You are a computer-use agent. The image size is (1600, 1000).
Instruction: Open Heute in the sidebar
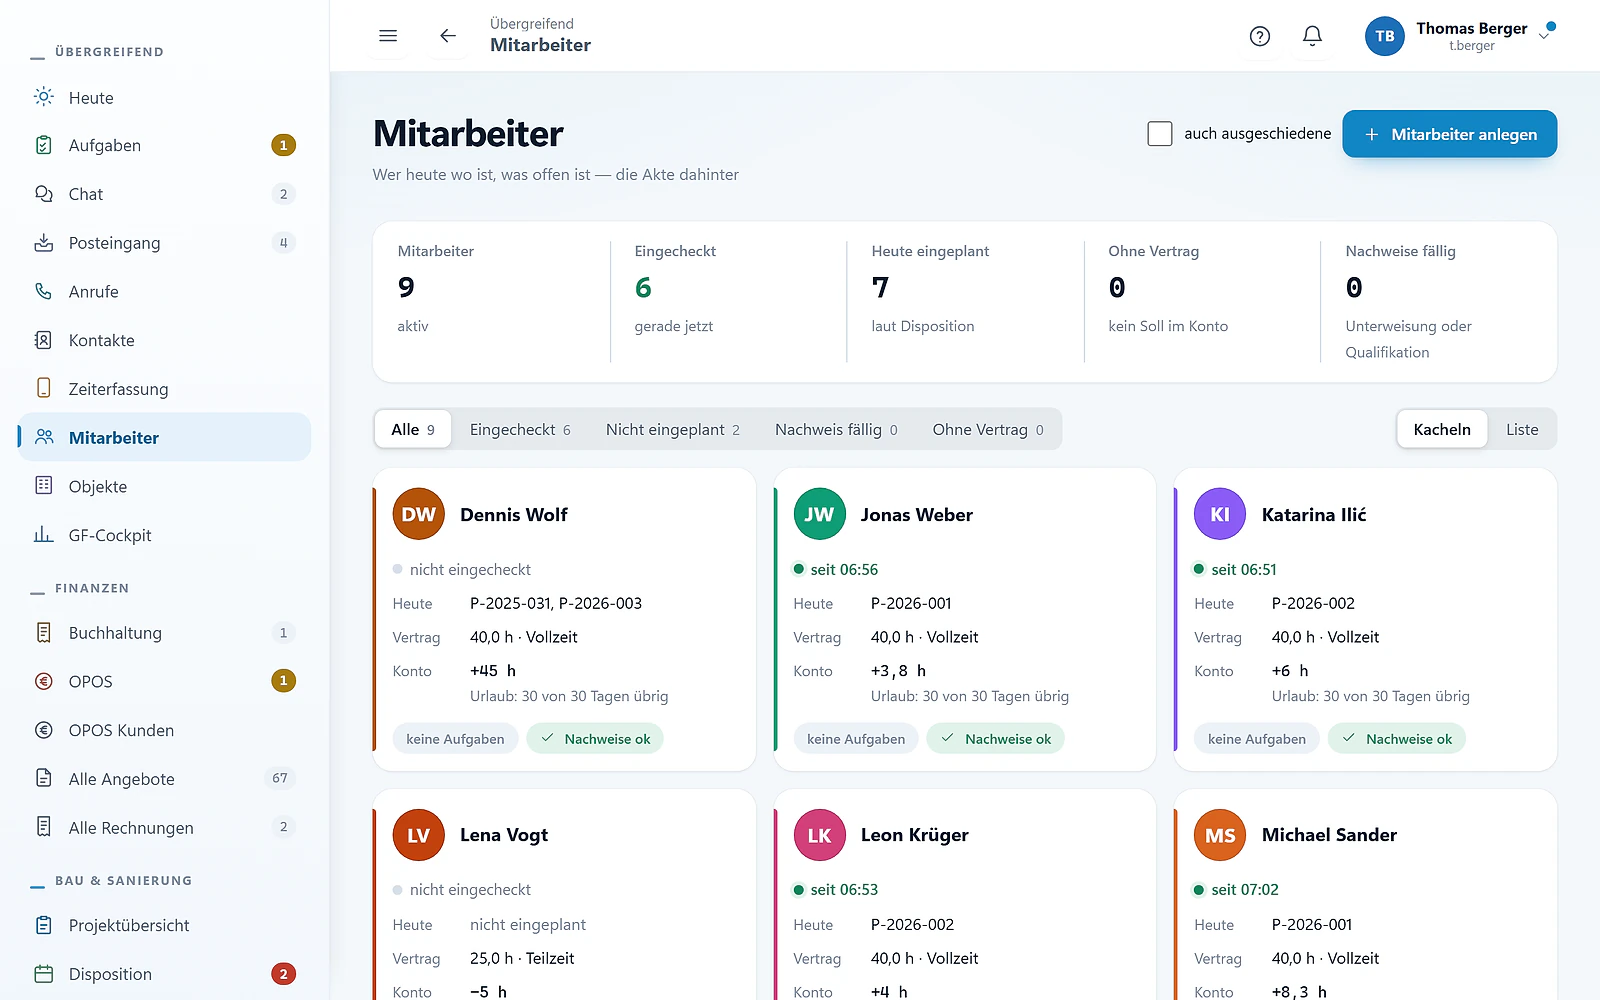165,98
